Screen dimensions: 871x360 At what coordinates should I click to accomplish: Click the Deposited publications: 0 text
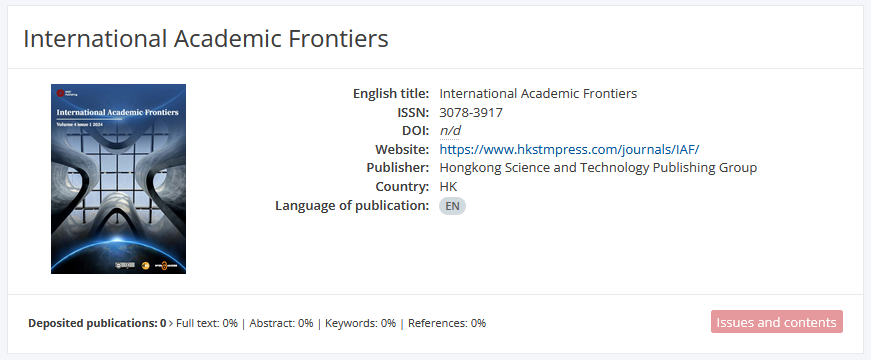97,323
